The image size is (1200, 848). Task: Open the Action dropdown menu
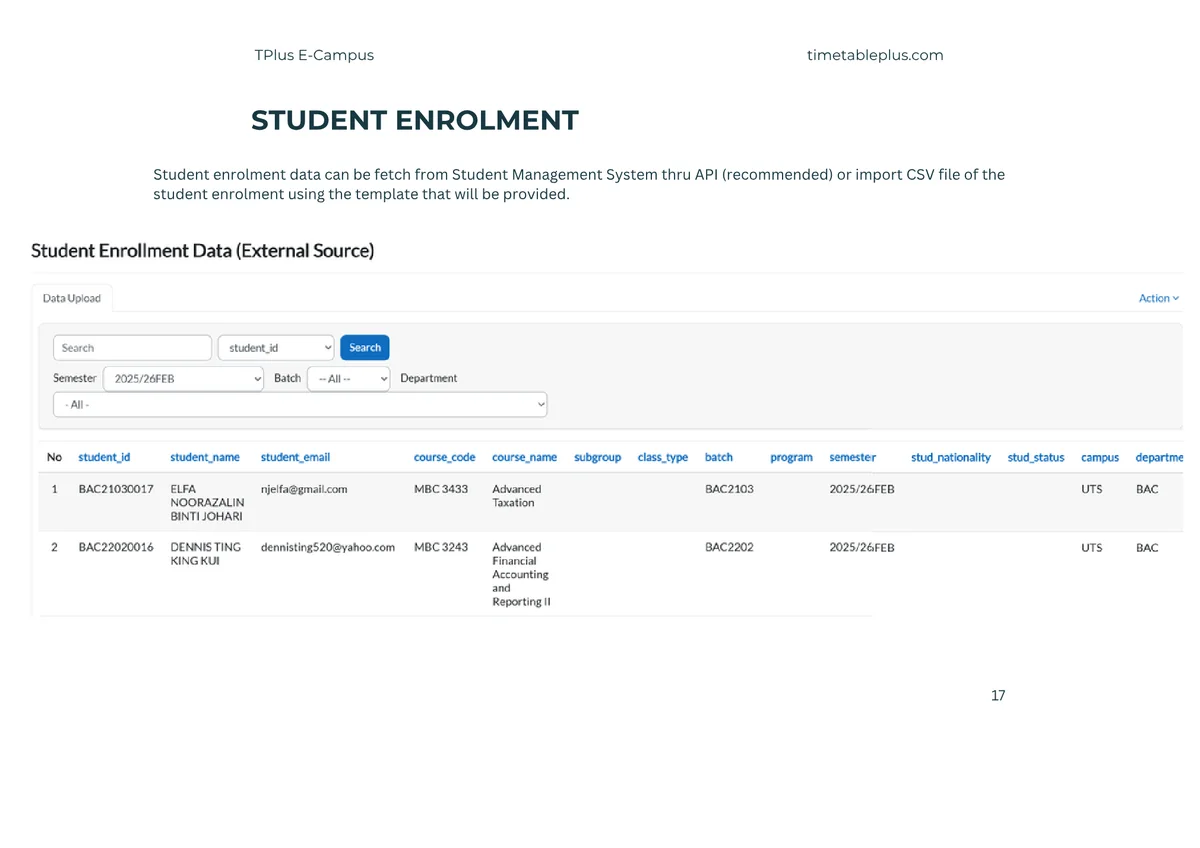pos(1159,298)
